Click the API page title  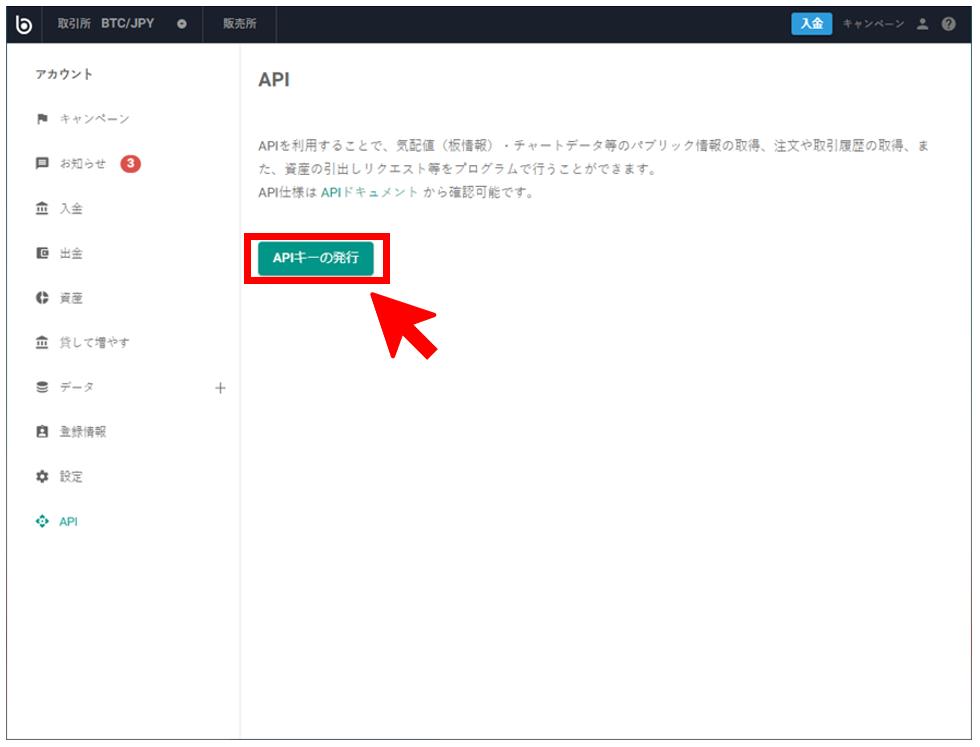click(274, 80)
